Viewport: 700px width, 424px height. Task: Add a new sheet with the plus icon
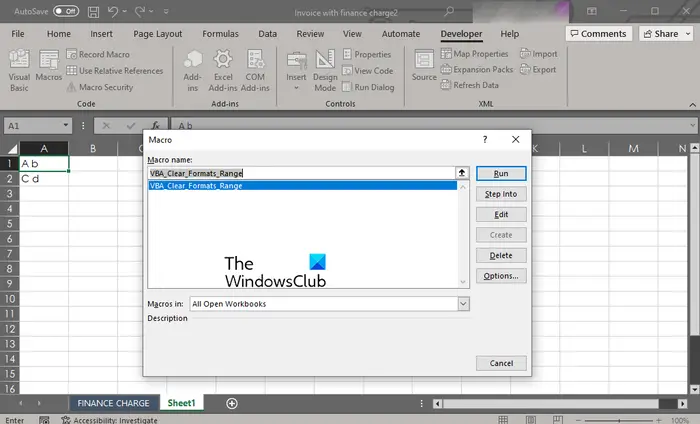(232, 403)
